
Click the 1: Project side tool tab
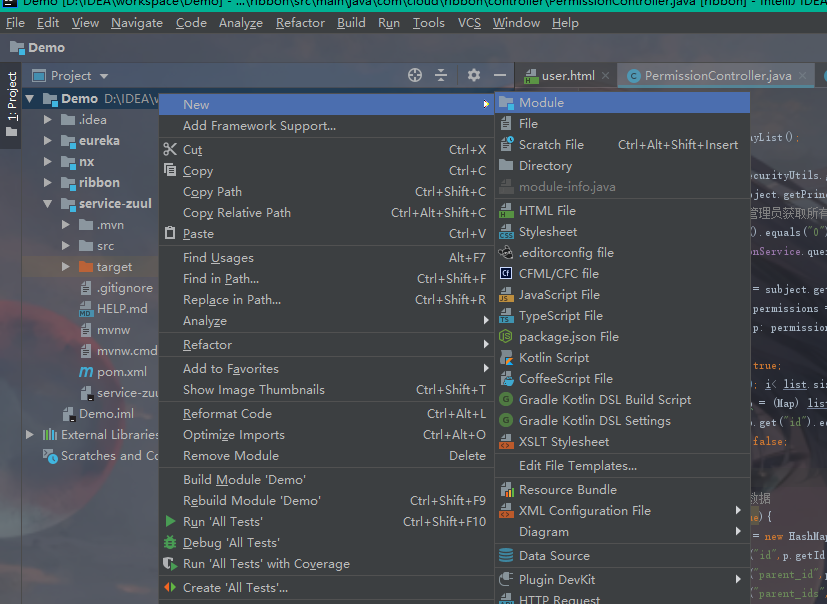coord(11,104)
